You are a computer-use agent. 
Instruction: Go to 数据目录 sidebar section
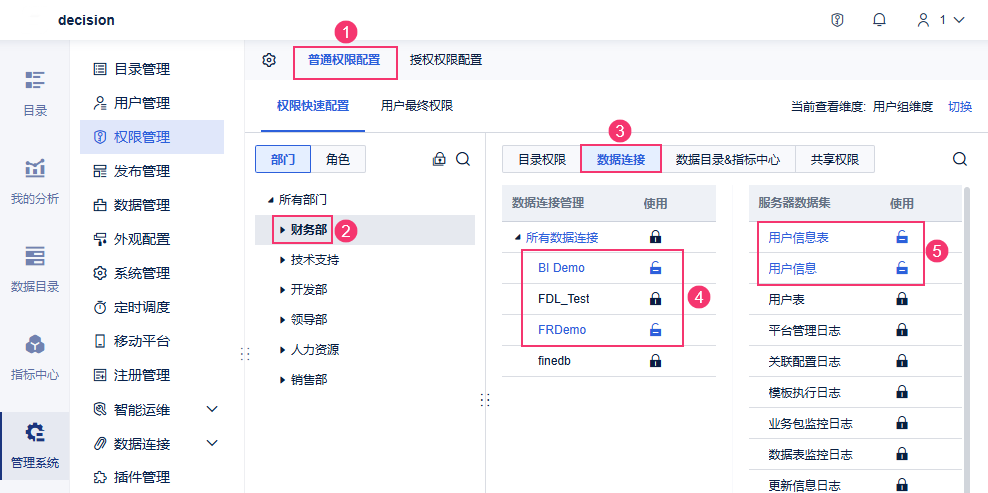pyautogui.click(x=35, y=269)
